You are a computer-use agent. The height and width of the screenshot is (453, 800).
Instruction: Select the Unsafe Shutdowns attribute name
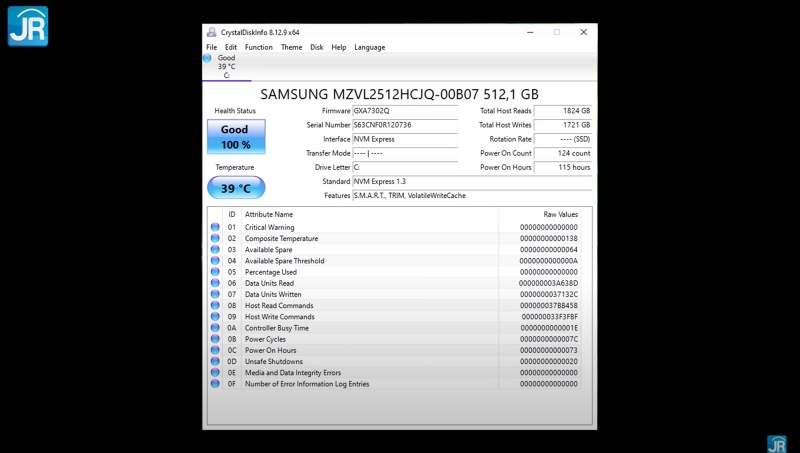point(273,361)
